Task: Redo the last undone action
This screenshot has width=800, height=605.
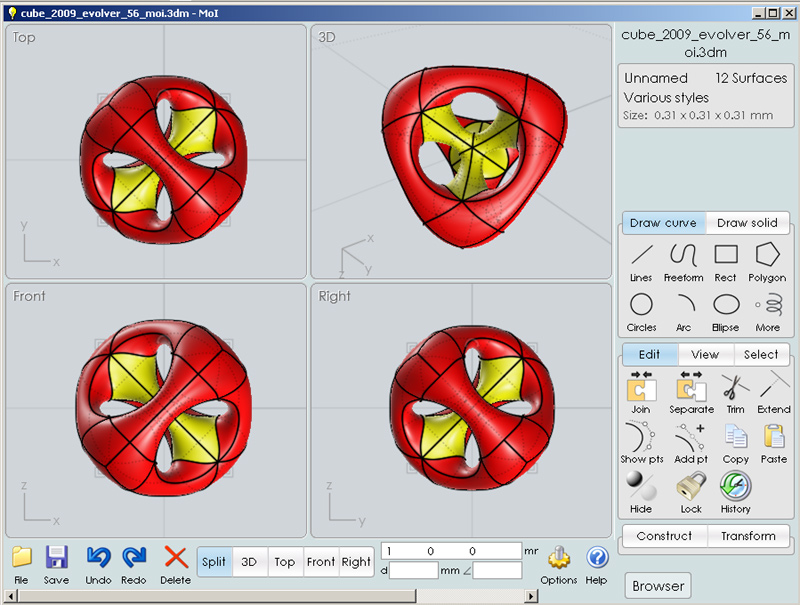Action: coord(134,565)
